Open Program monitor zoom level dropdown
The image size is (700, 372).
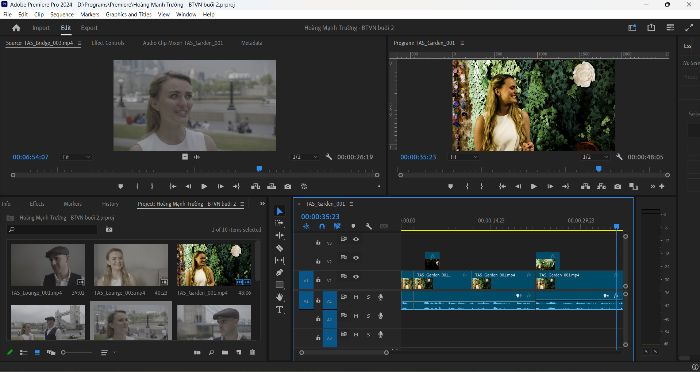pos(463,157)
